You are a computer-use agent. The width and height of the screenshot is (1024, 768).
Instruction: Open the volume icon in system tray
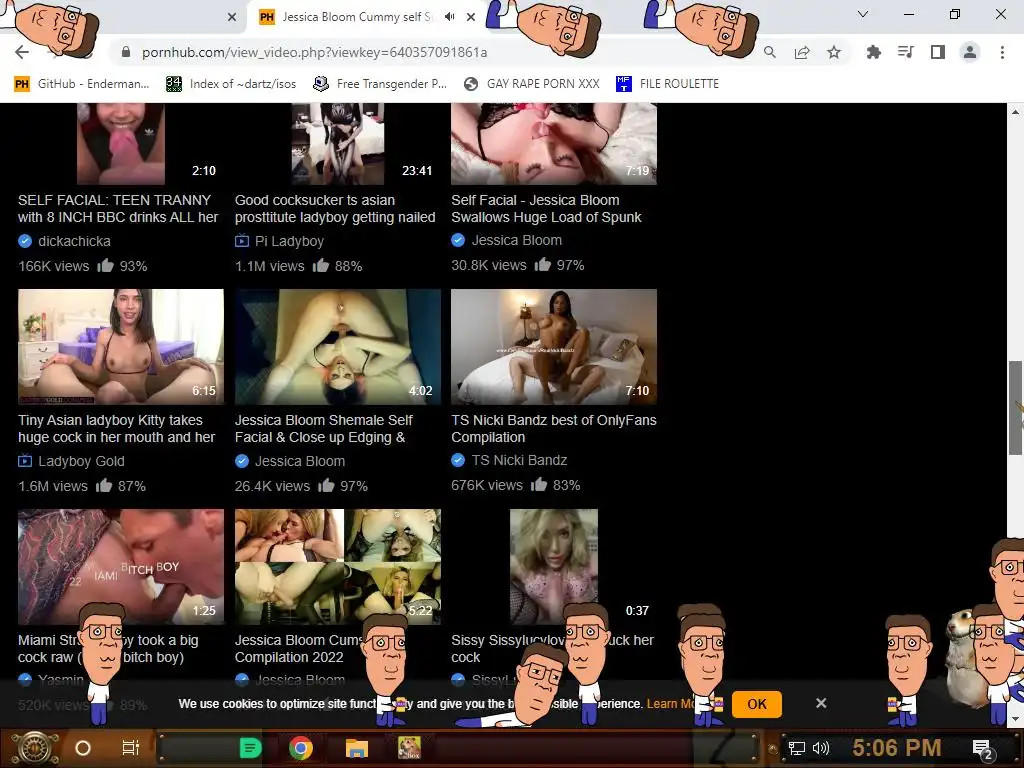(820, 748)
